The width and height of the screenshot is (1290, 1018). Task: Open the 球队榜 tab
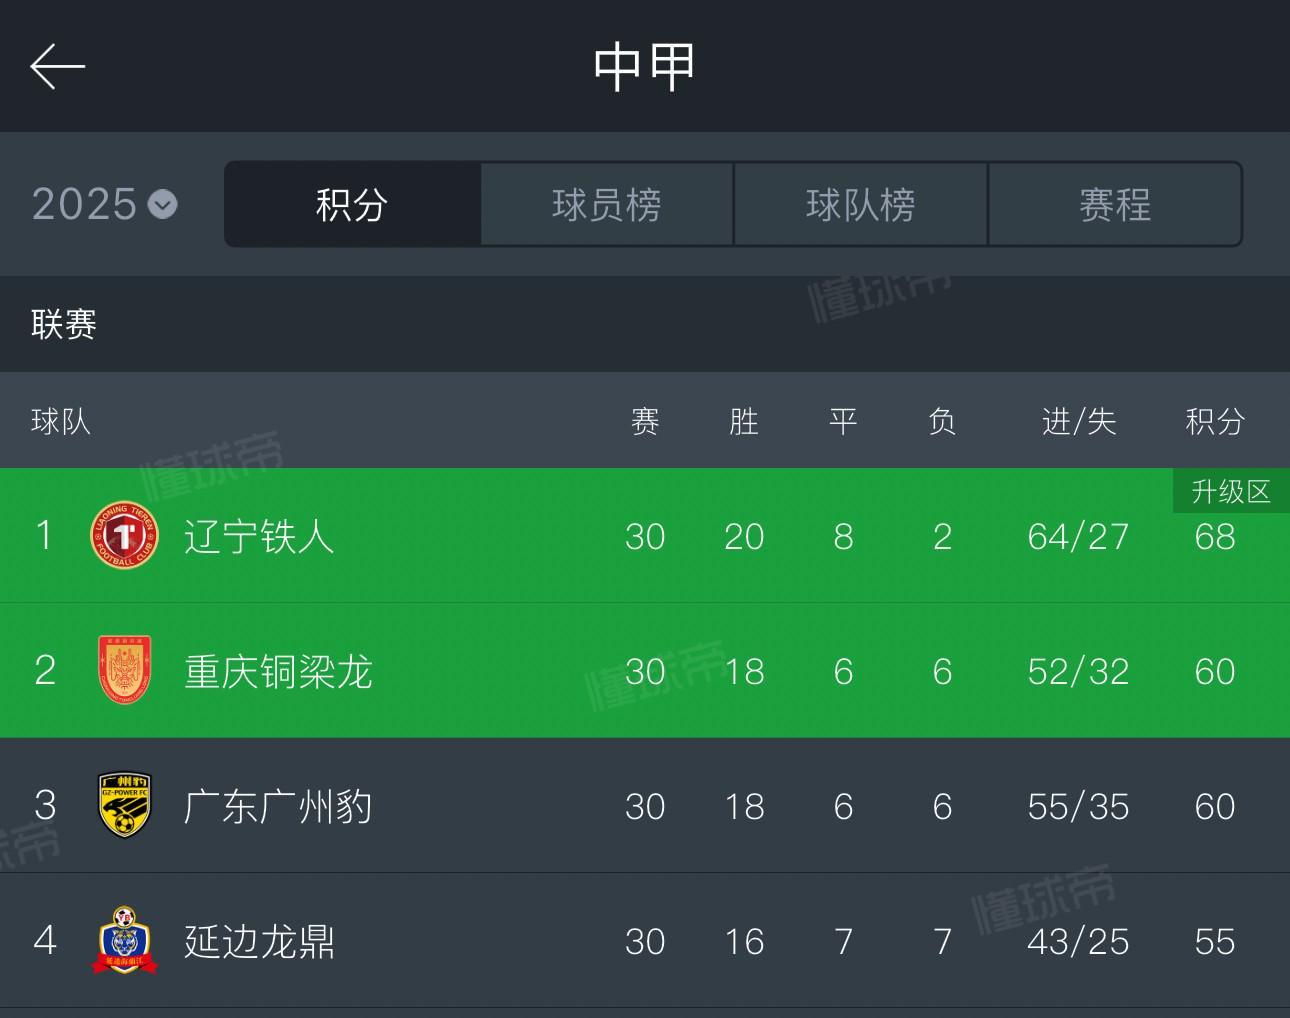coord(860,204)
